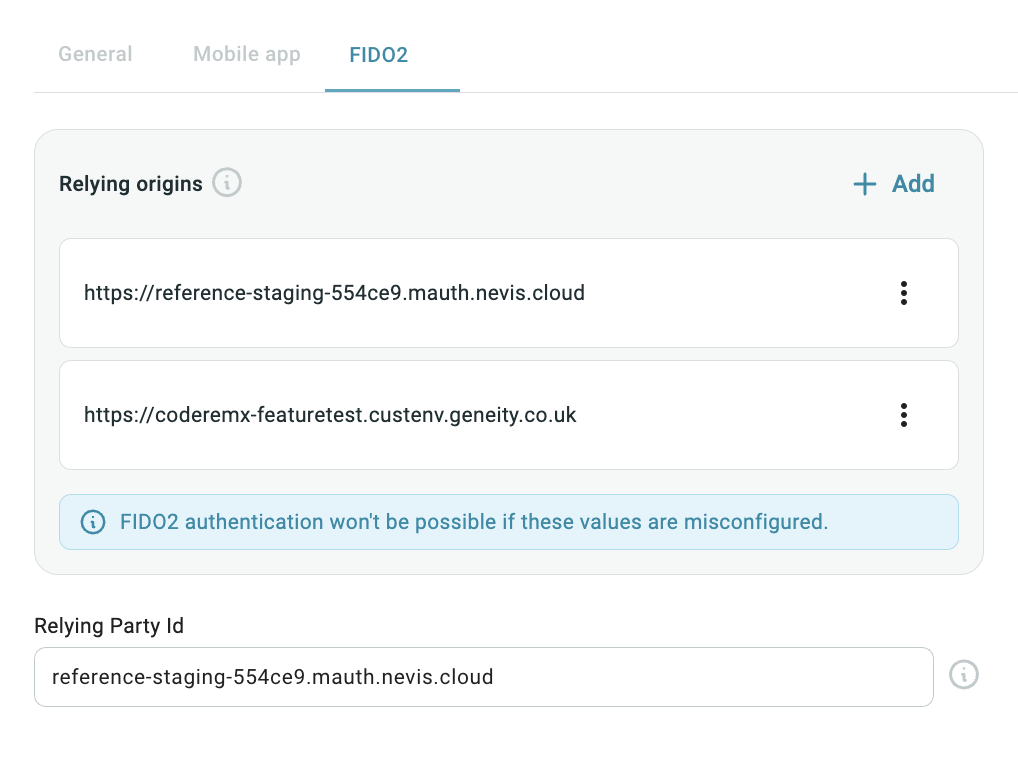1018x762 pixels.
Task: Click info icon beside Relying origins heading
Action: click(x=227, y=183)
